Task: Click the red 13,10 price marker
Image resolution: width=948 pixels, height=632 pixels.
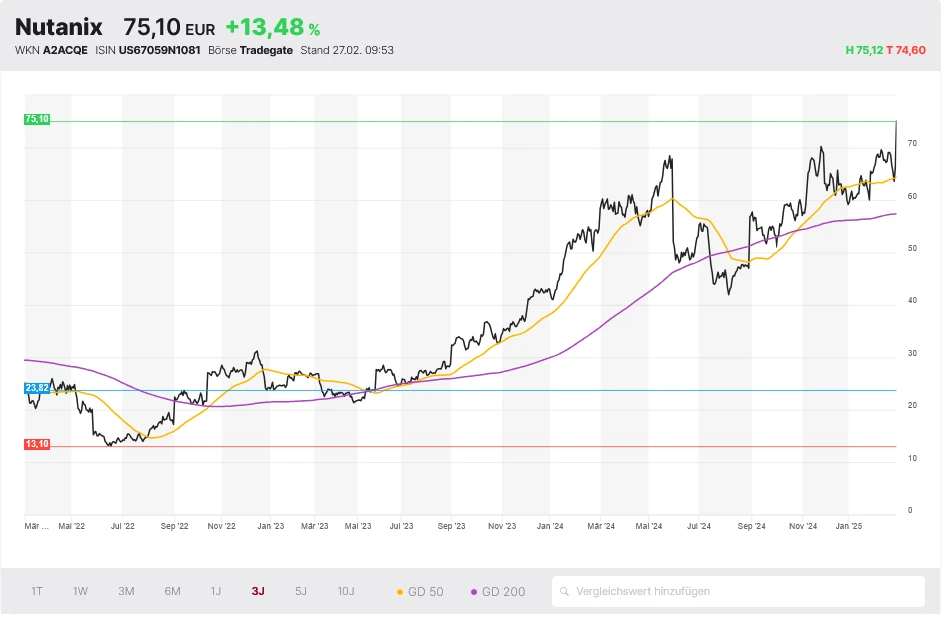Action: tap(37, 444)
